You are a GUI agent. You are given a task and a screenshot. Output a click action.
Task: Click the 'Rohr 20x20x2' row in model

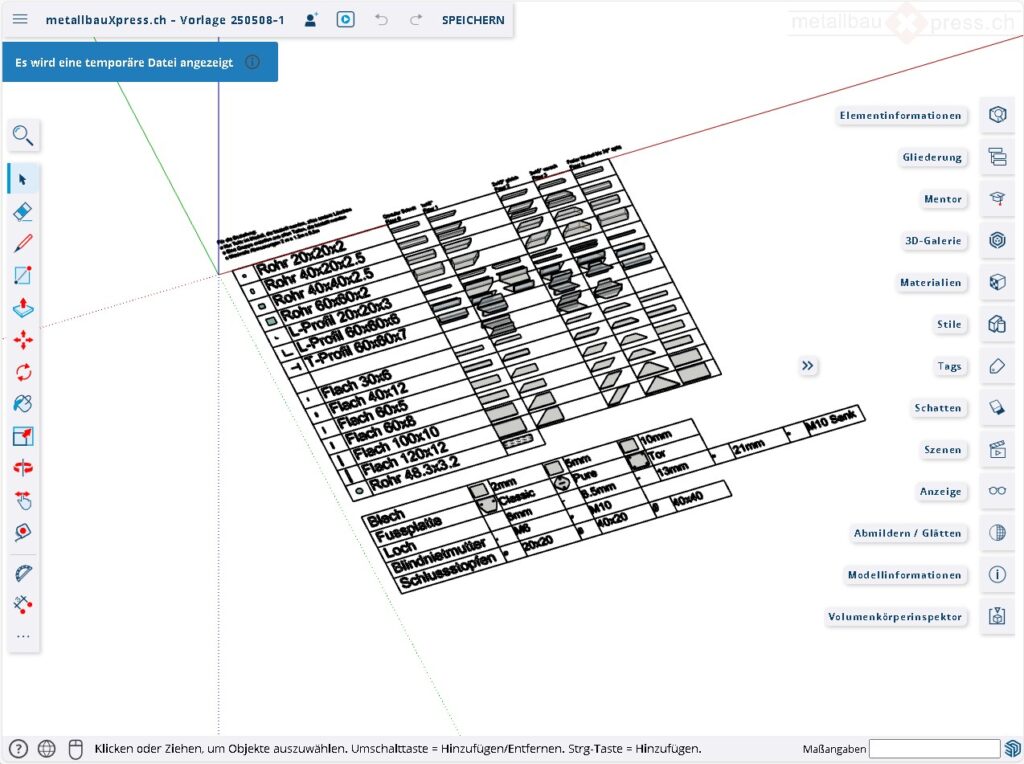coord(300,258)
